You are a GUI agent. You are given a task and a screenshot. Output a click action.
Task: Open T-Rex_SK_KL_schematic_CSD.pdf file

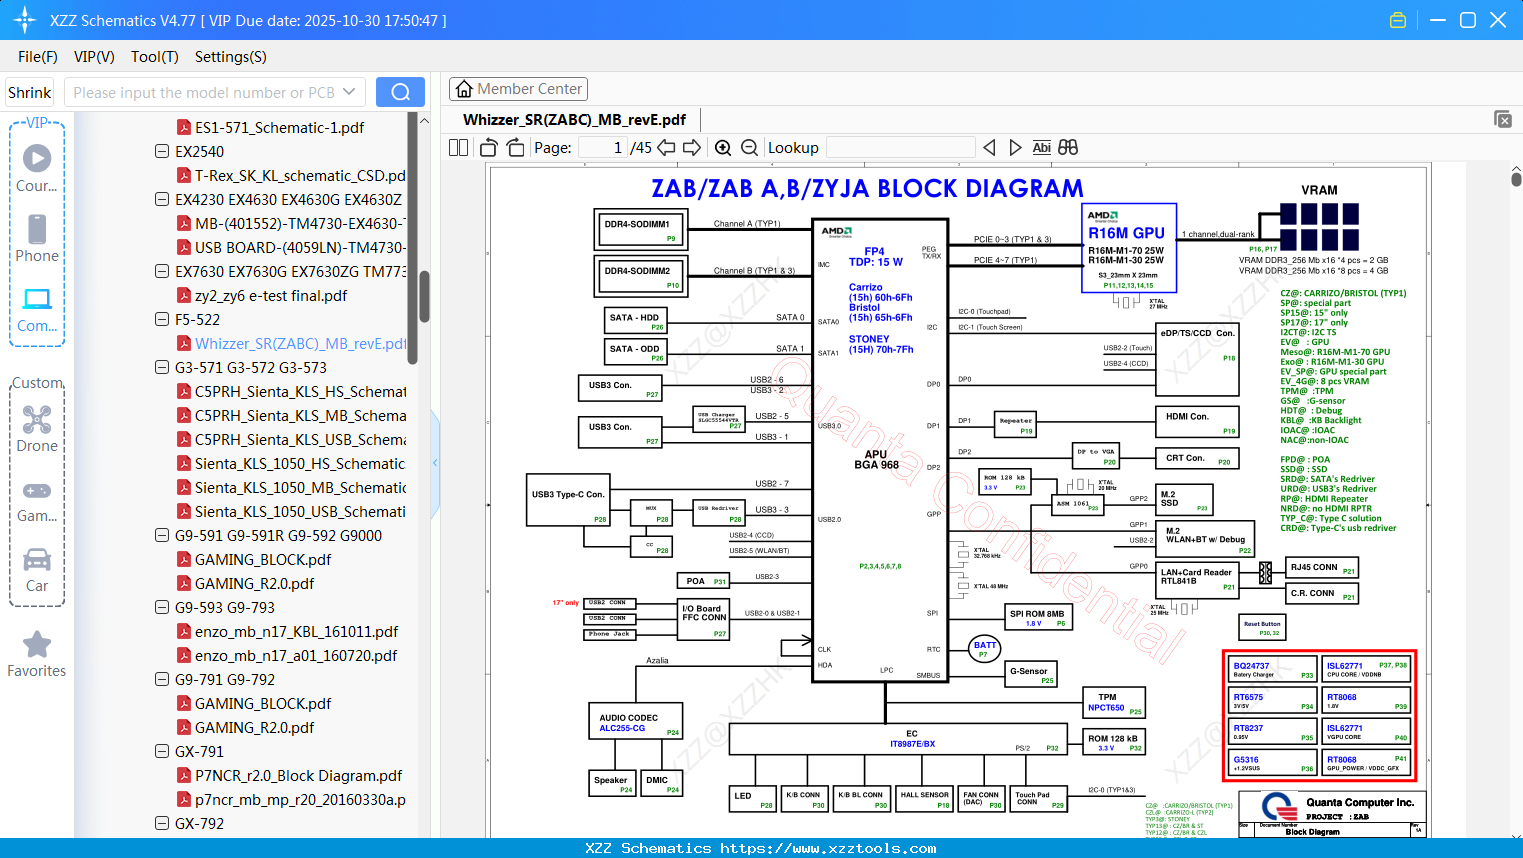tap(300, 175)
